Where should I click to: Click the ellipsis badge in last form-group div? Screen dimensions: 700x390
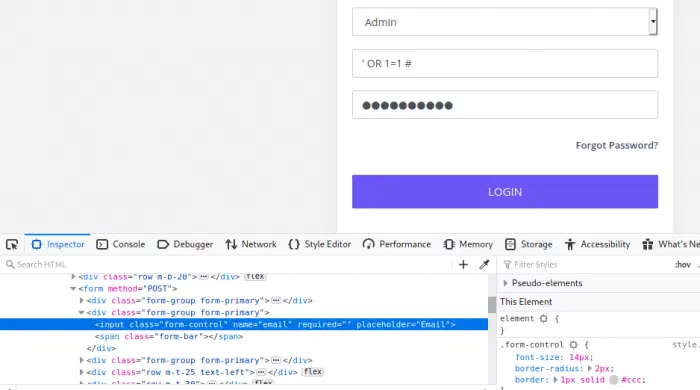pyautogui.click(x=276, y=360)
